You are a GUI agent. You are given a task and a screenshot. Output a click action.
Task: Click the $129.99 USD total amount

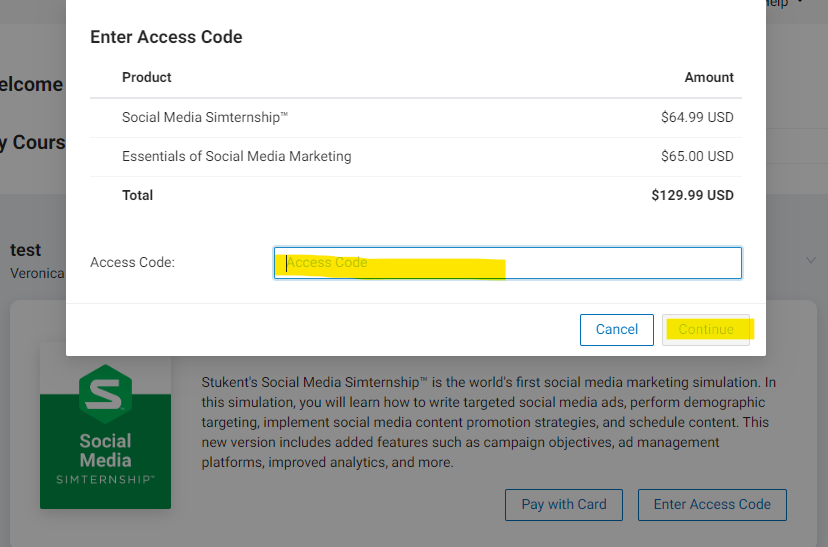point(692,195)
